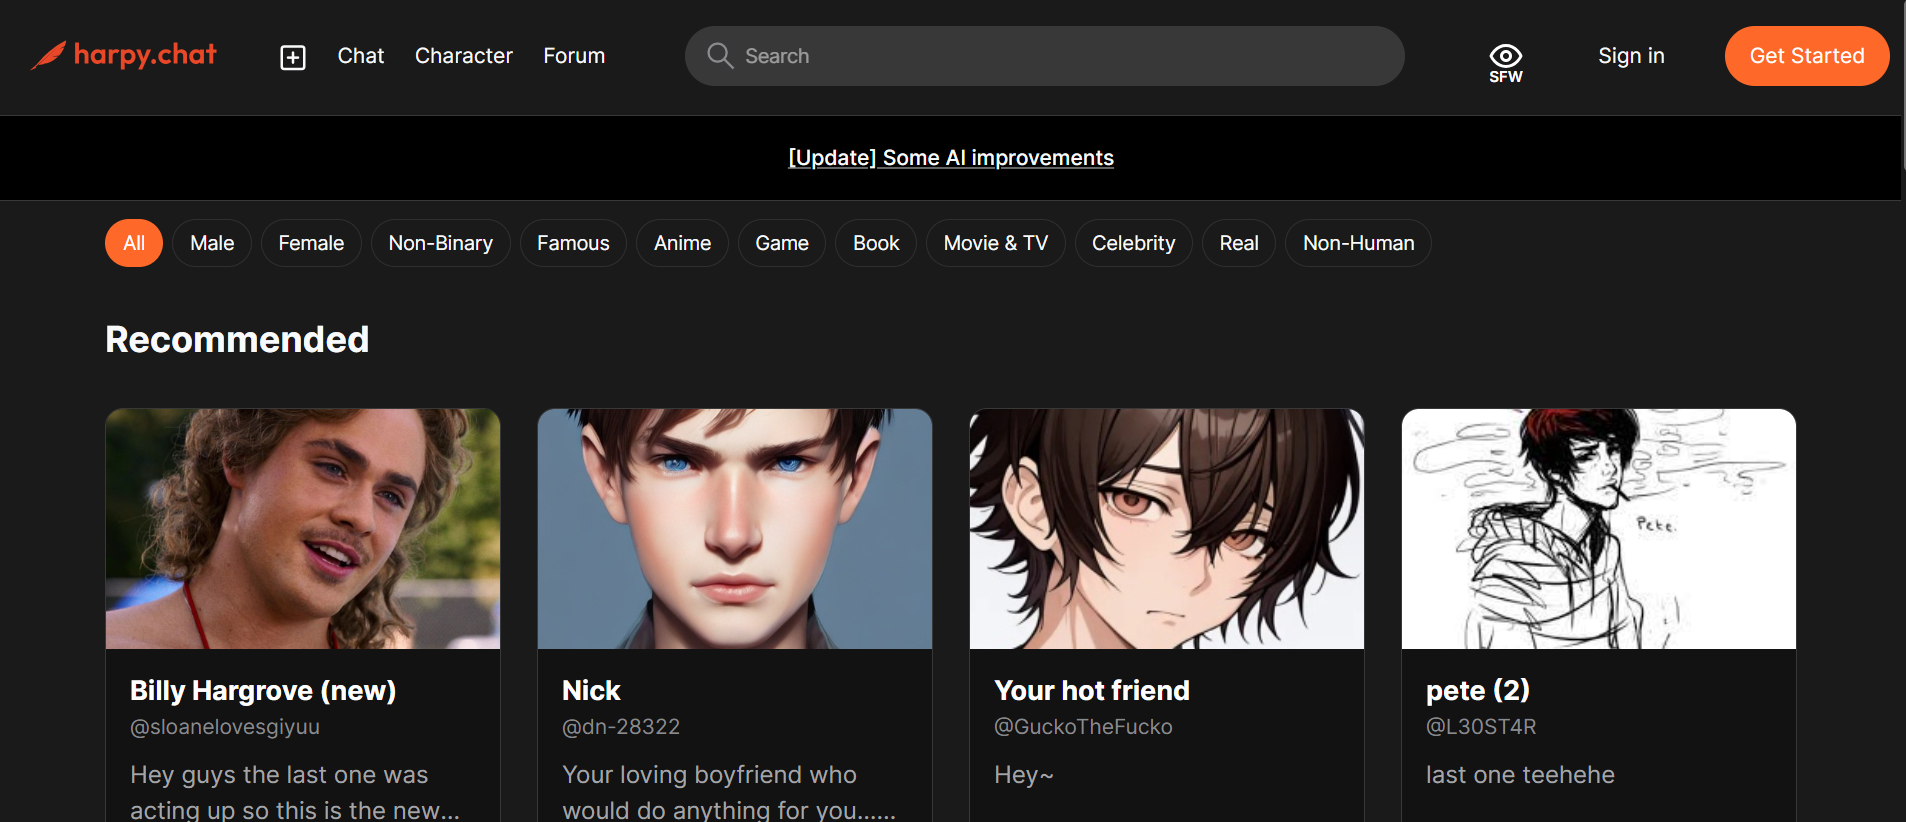Filter characters by Book
Image resolution: width=1906 pixels, height=822 pixels.
876,243
